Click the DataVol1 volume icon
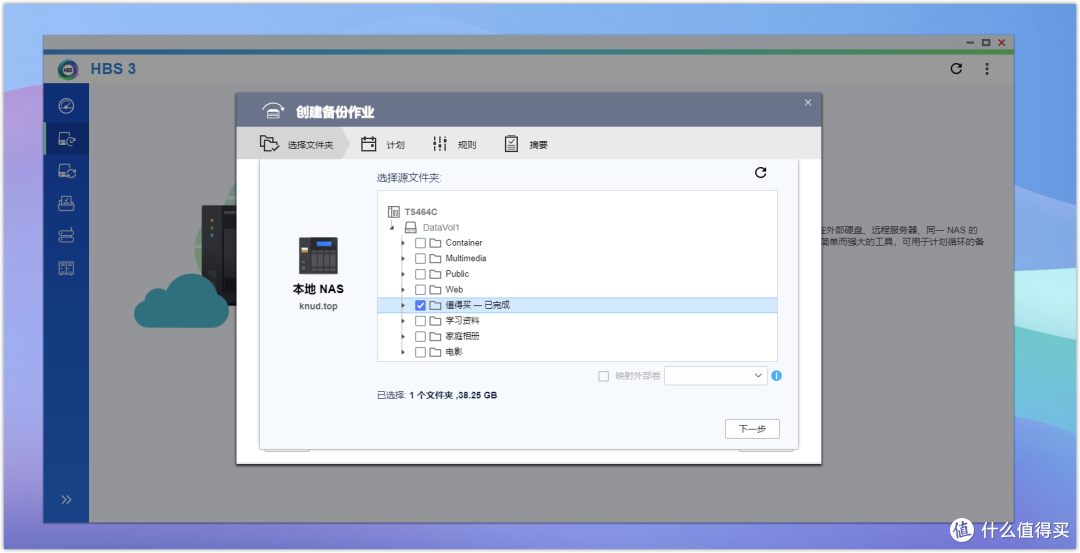The height and width of the screenshot is (553, 1080). [411, 227]
